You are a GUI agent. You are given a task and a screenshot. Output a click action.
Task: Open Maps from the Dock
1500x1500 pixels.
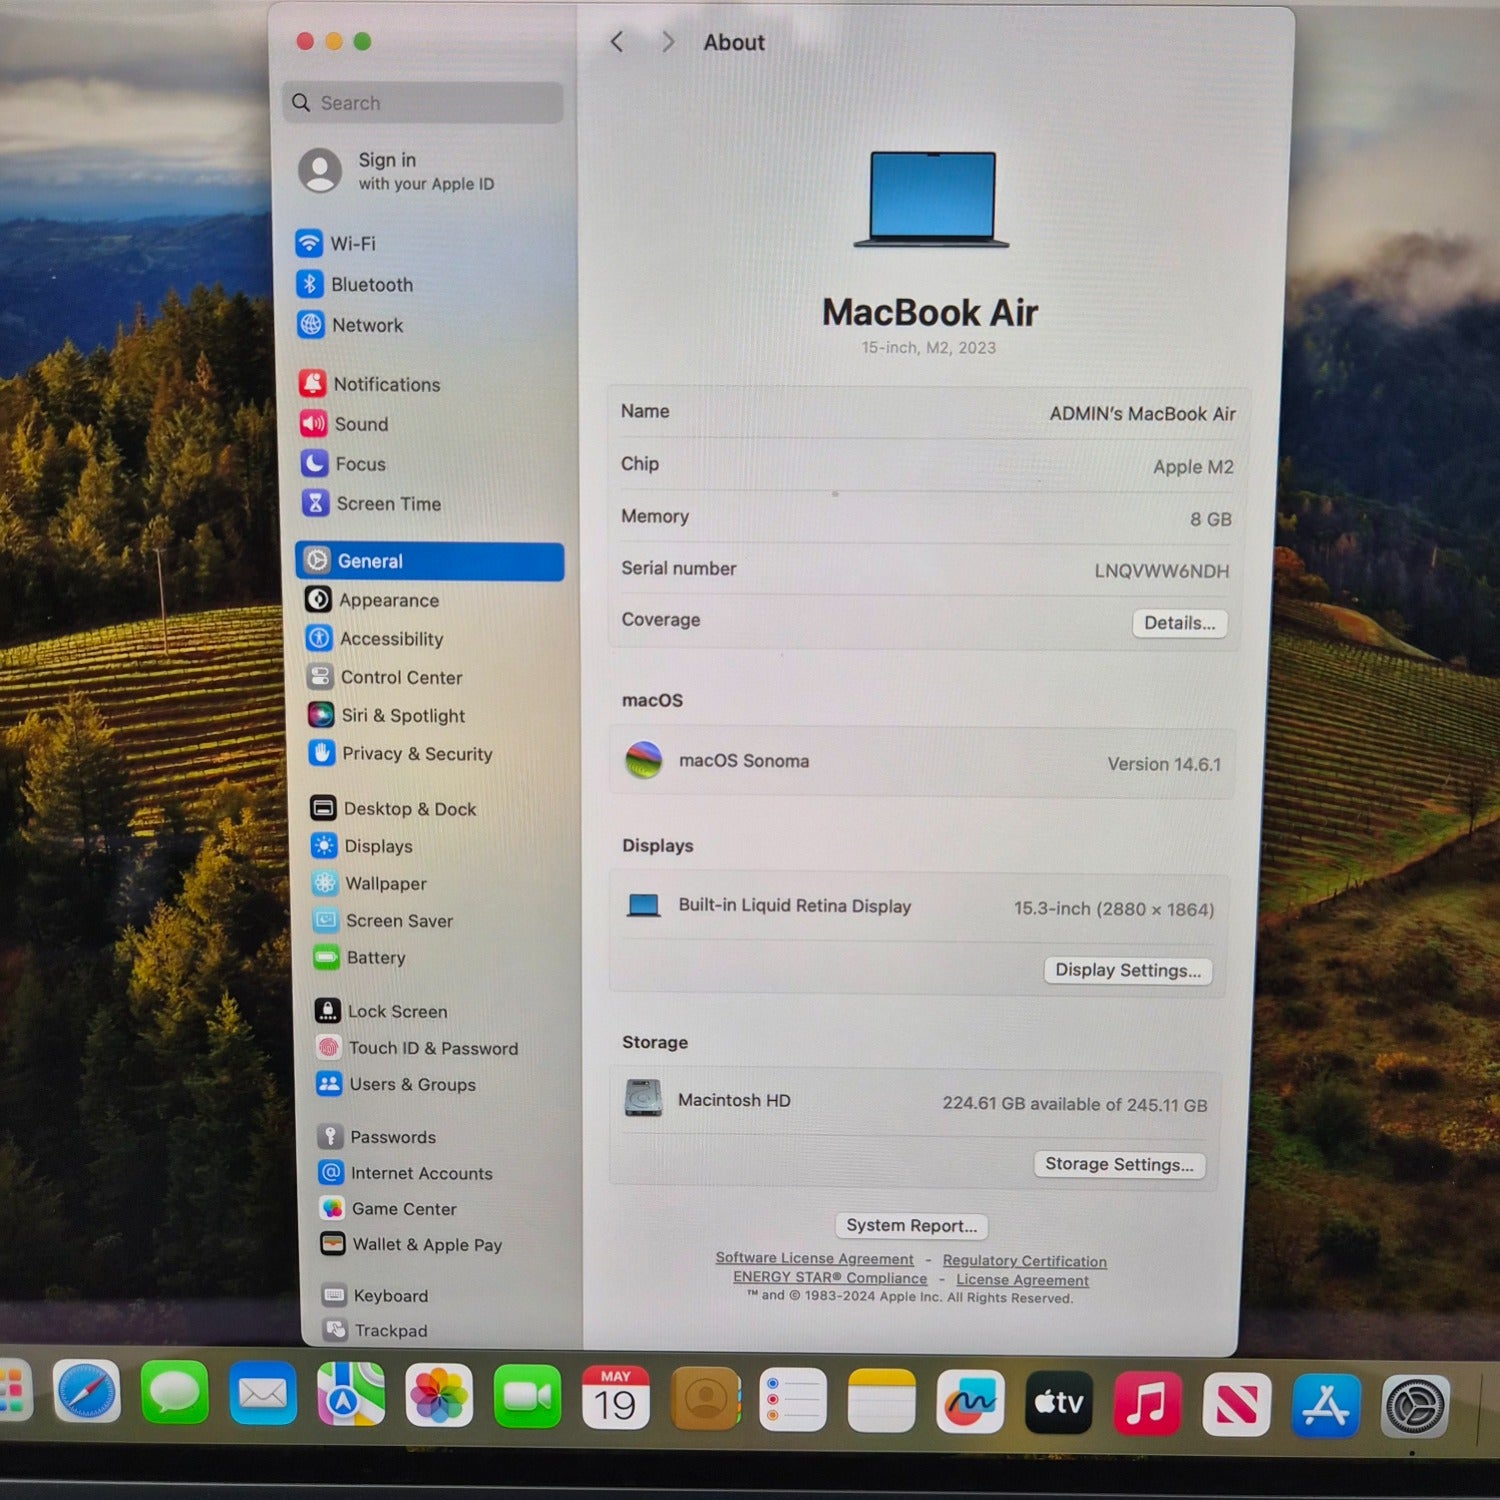[x=350, y=1394]
